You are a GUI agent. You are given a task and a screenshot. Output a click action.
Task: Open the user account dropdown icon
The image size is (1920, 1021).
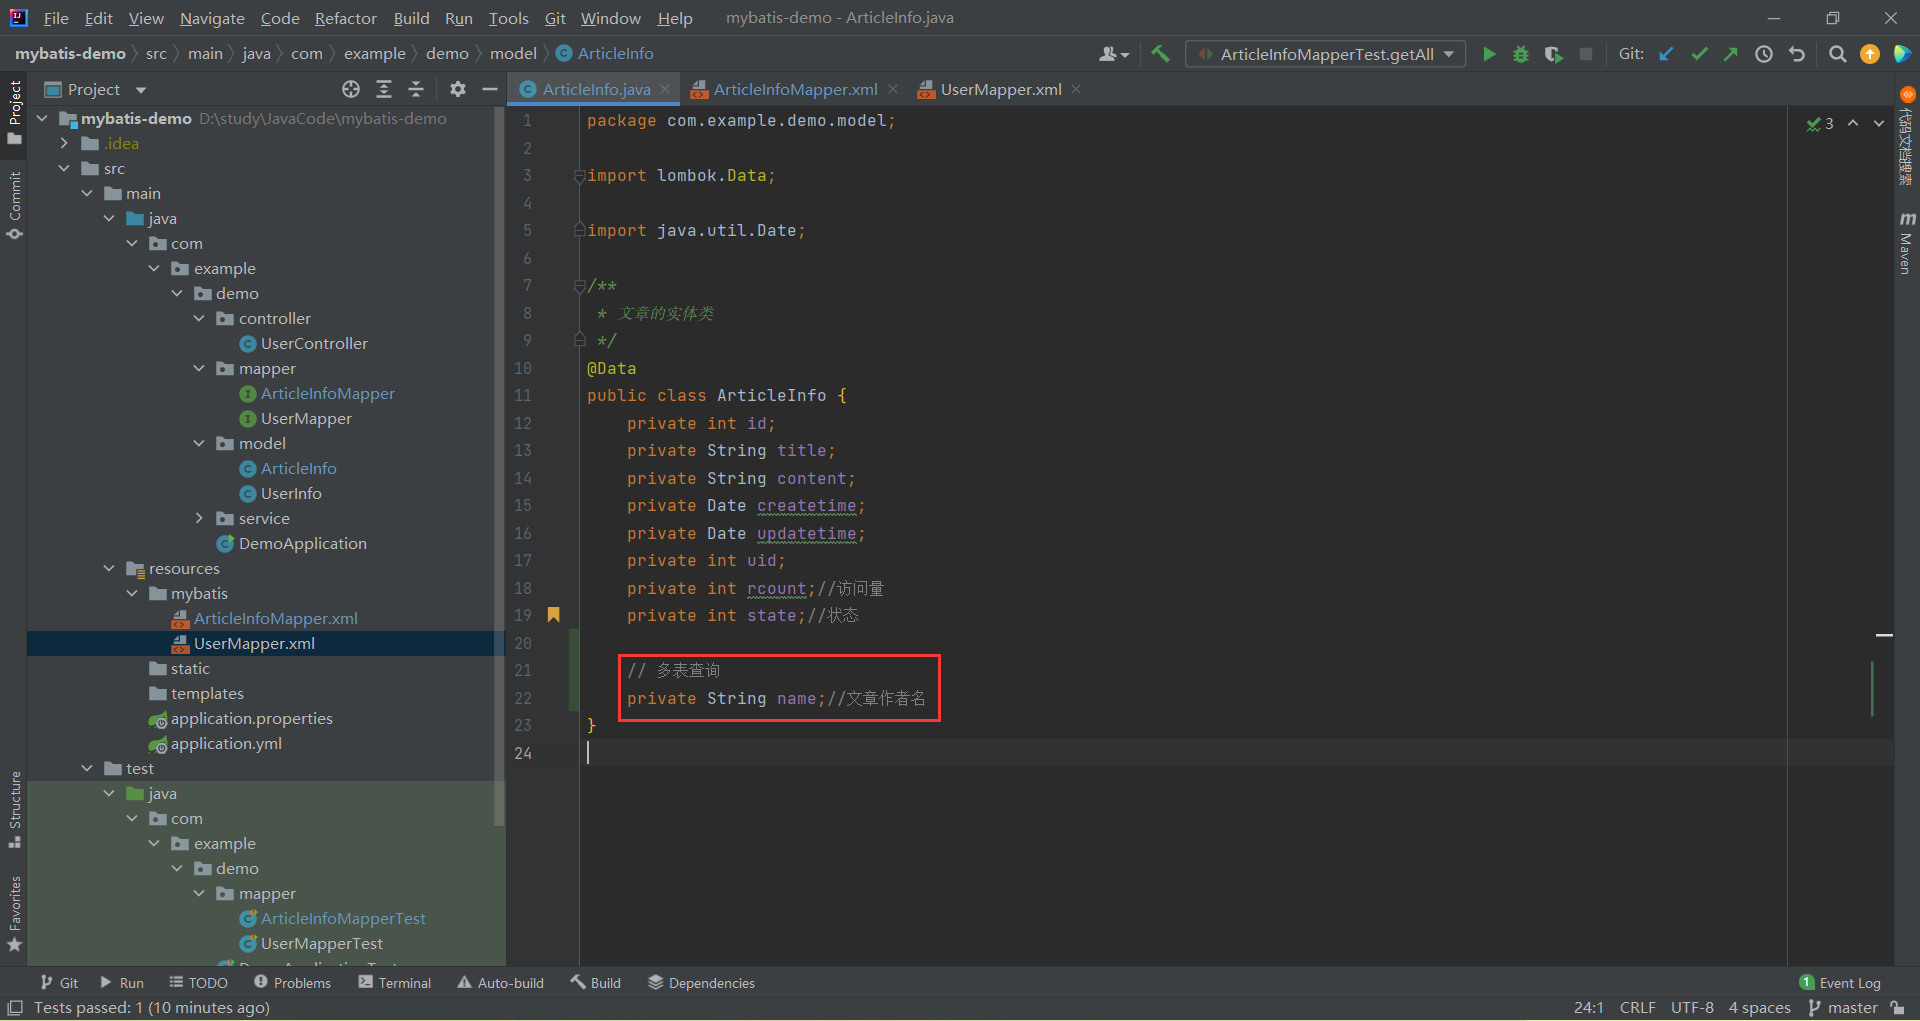[x=1114, y=54]
